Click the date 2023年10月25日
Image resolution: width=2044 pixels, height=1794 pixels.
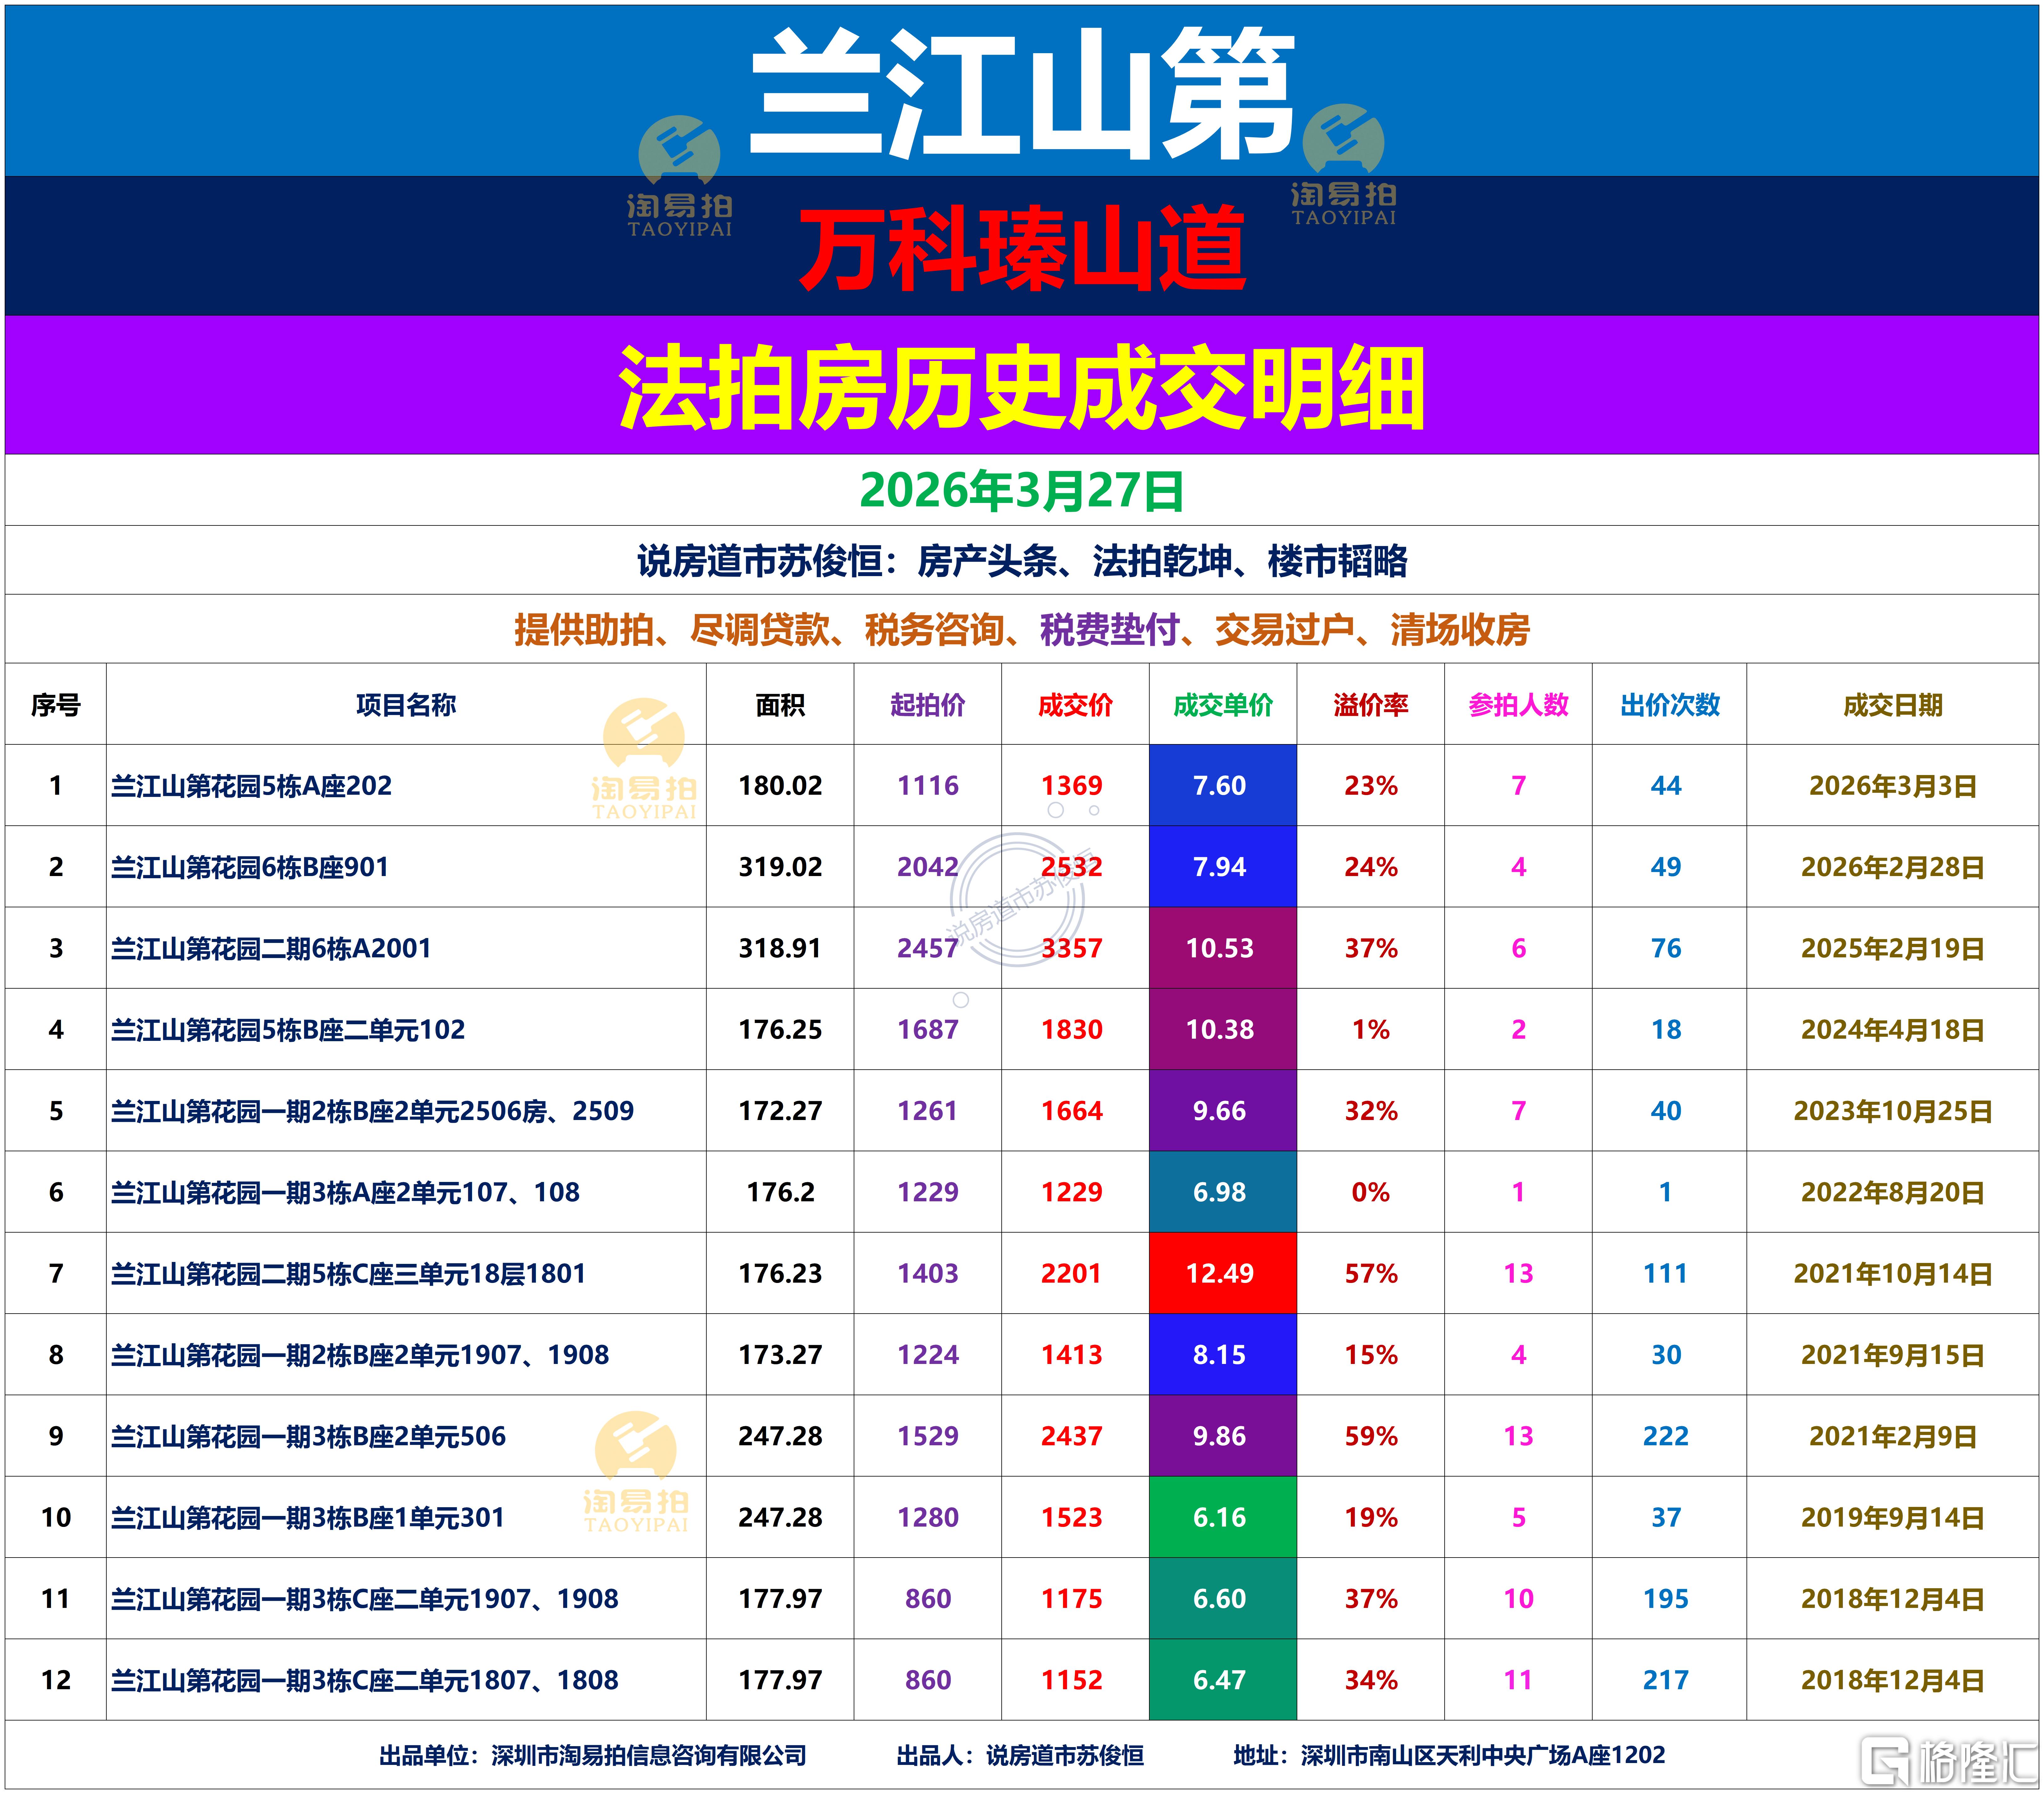1893,1111
